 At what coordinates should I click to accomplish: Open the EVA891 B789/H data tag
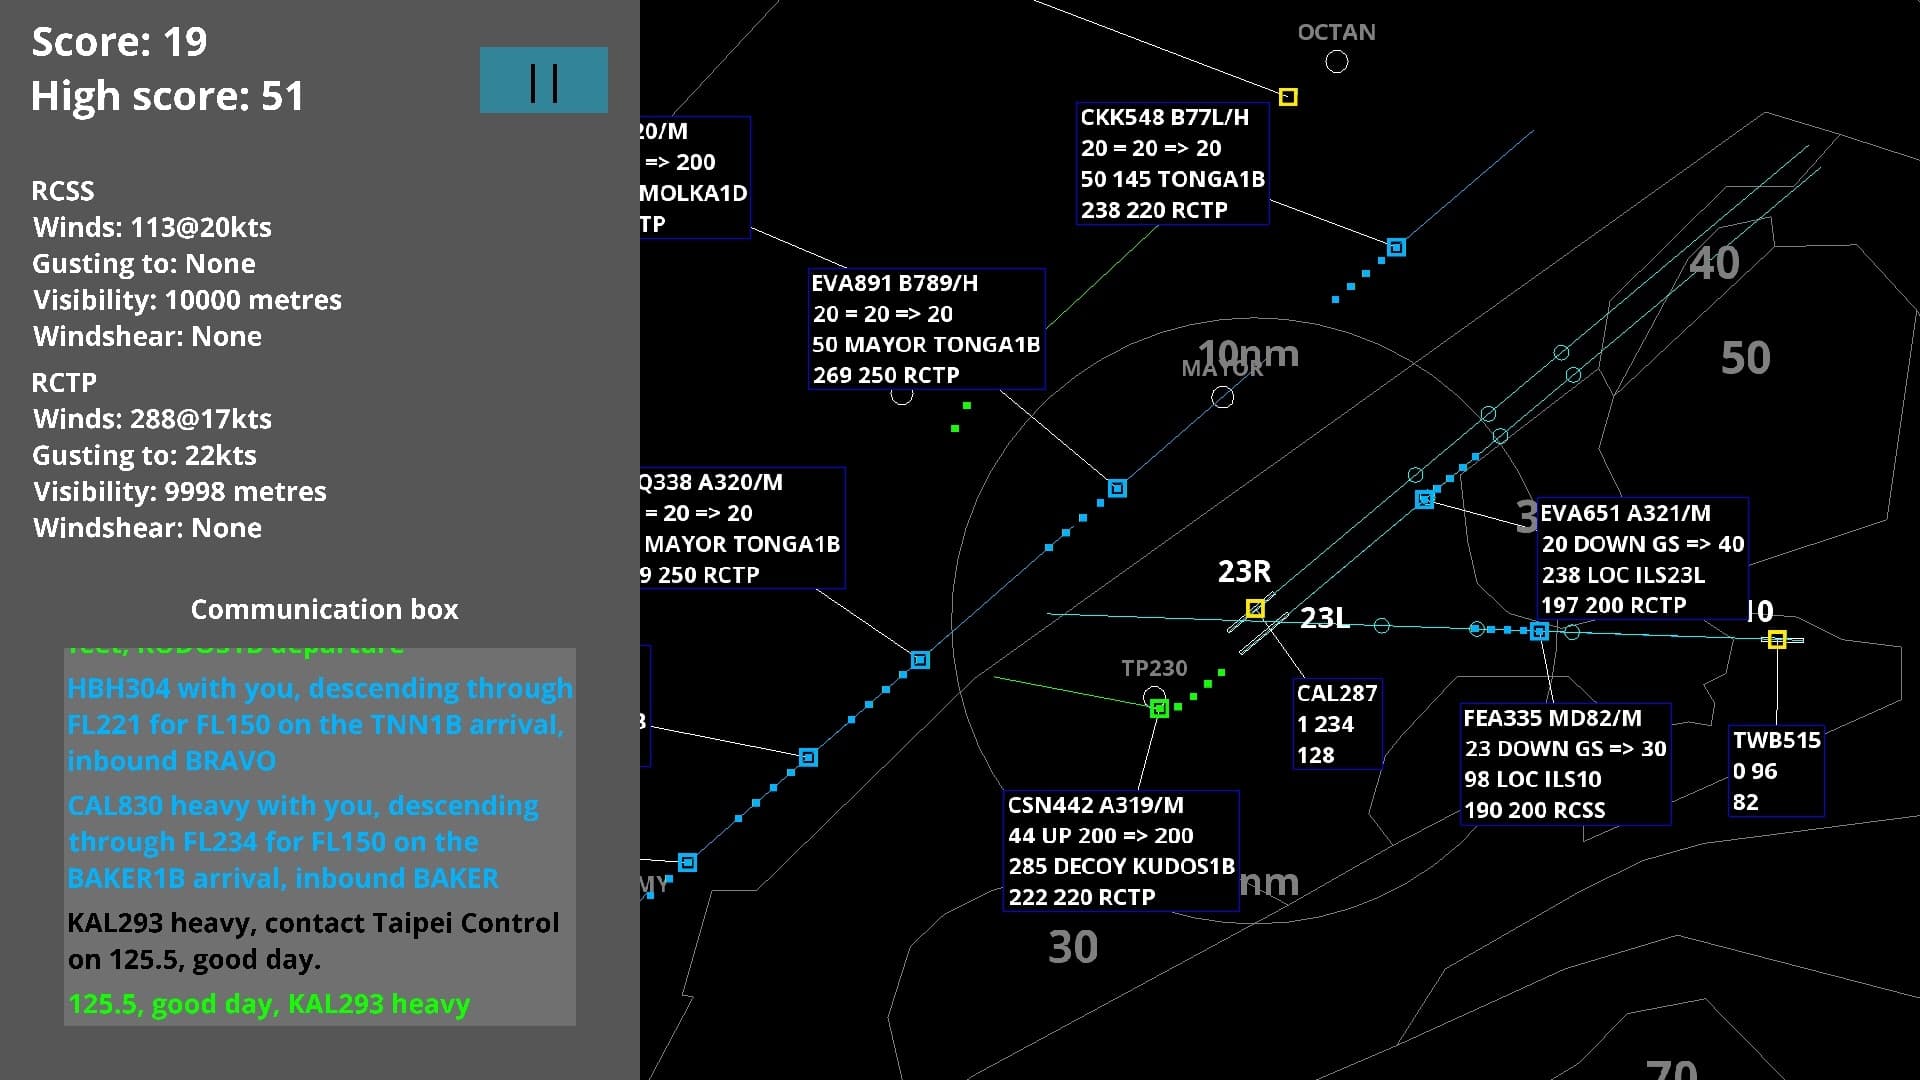coord(926,329)
